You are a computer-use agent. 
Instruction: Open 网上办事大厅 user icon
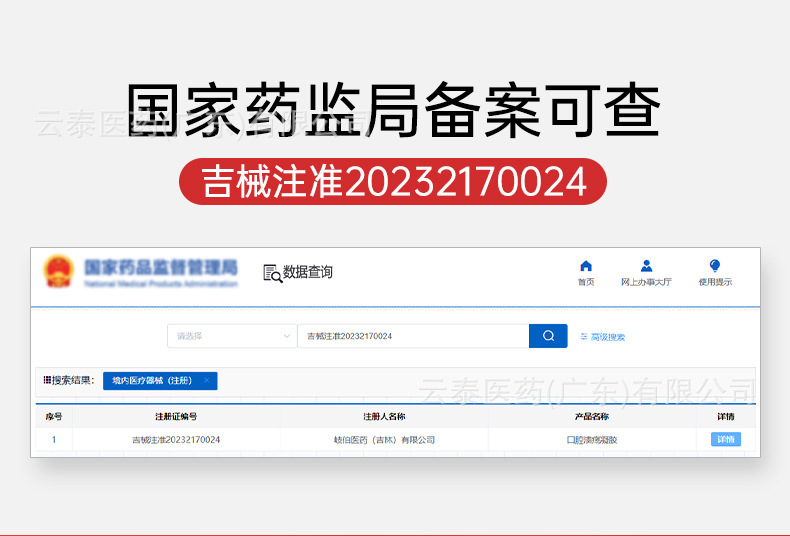646,266
